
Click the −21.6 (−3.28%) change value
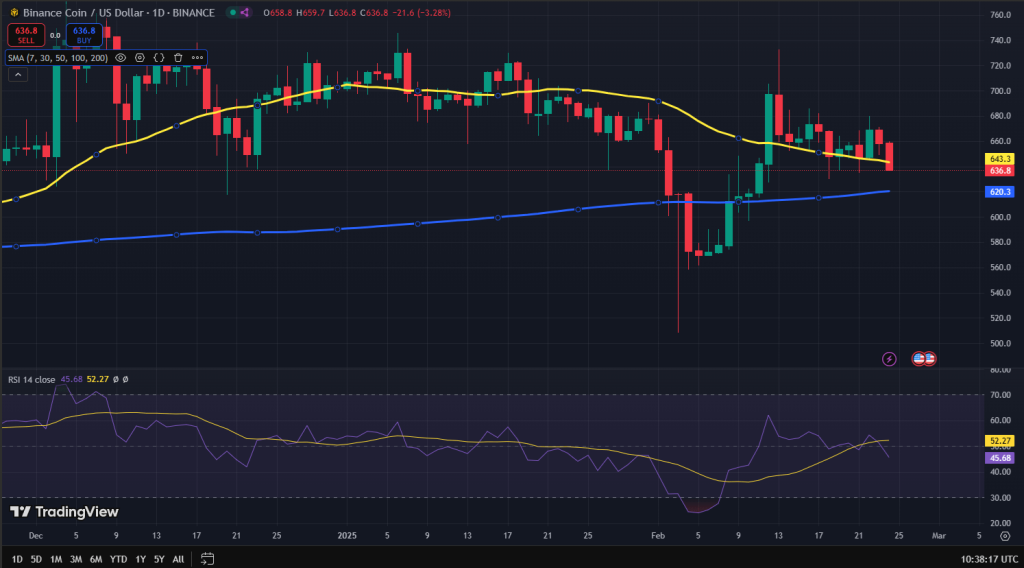[421, 12]
